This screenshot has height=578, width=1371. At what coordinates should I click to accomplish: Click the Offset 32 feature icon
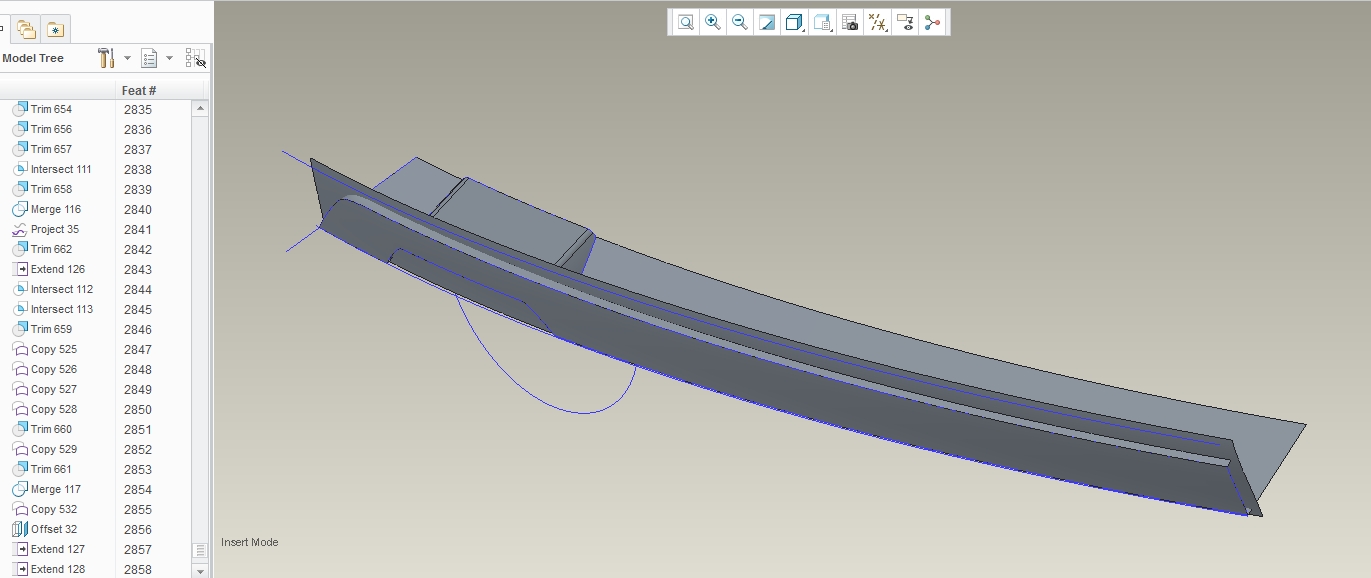pos(20,529)
